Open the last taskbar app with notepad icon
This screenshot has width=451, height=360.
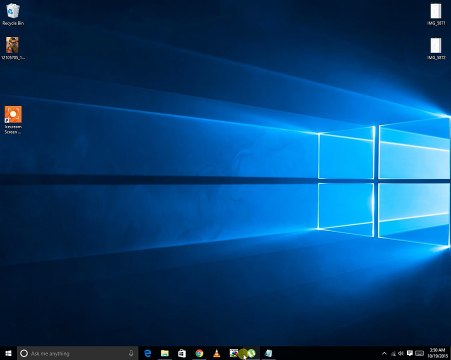(x=269, y=353)
